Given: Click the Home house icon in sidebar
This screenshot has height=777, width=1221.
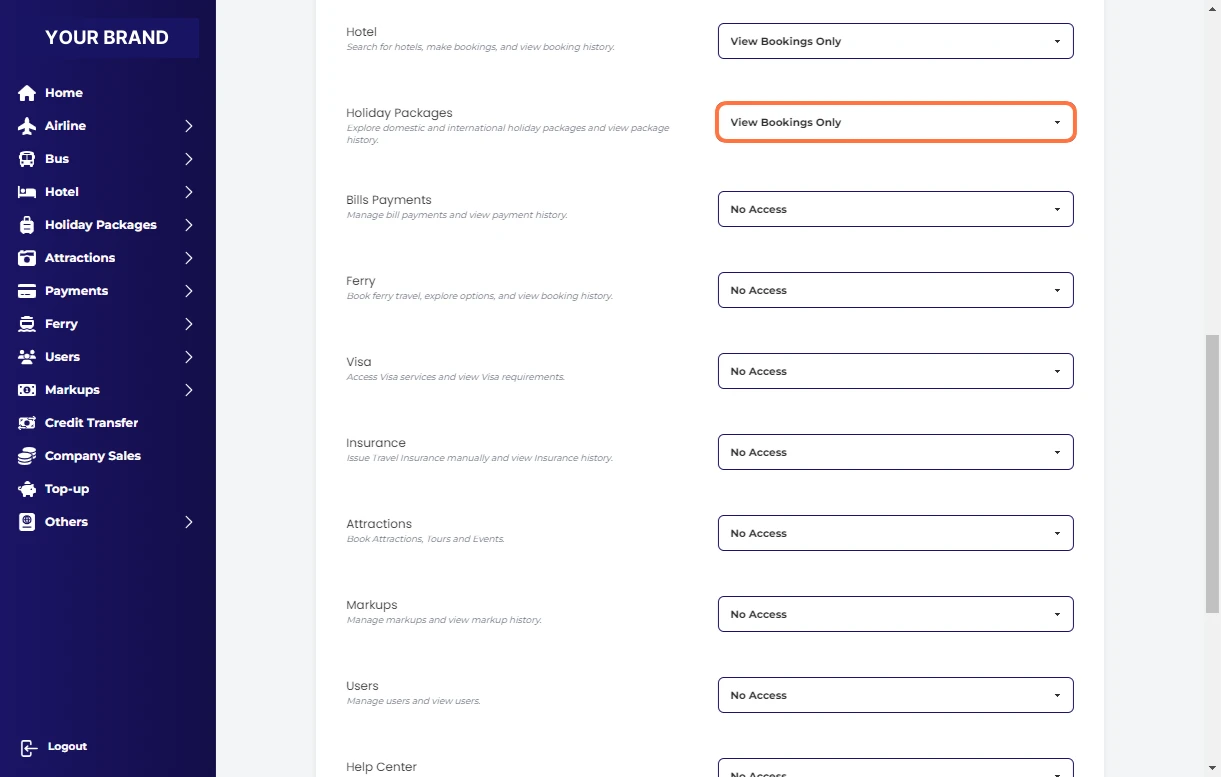Looking at the screenshot, I should 27,93.
